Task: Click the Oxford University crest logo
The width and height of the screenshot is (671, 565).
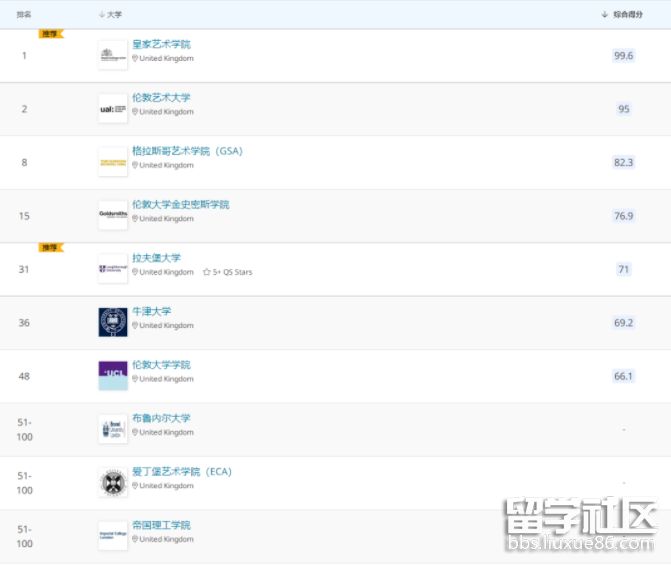Action: click(x=113, y=322)
